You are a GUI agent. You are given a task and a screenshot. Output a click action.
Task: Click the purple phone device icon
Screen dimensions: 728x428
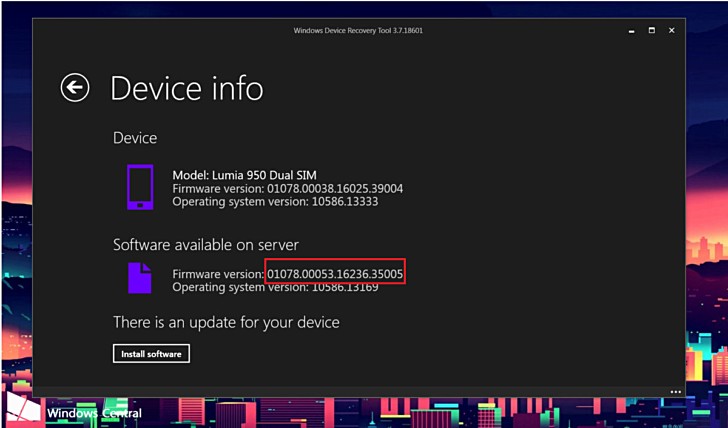click(140, 187)
